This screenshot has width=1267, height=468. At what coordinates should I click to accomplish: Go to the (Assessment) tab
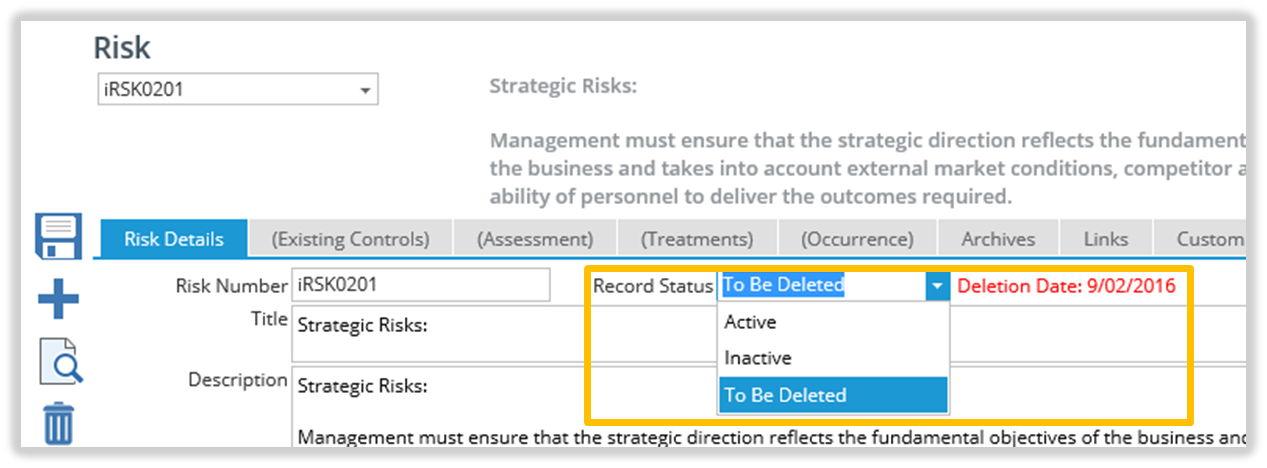(x=535, y=240)
